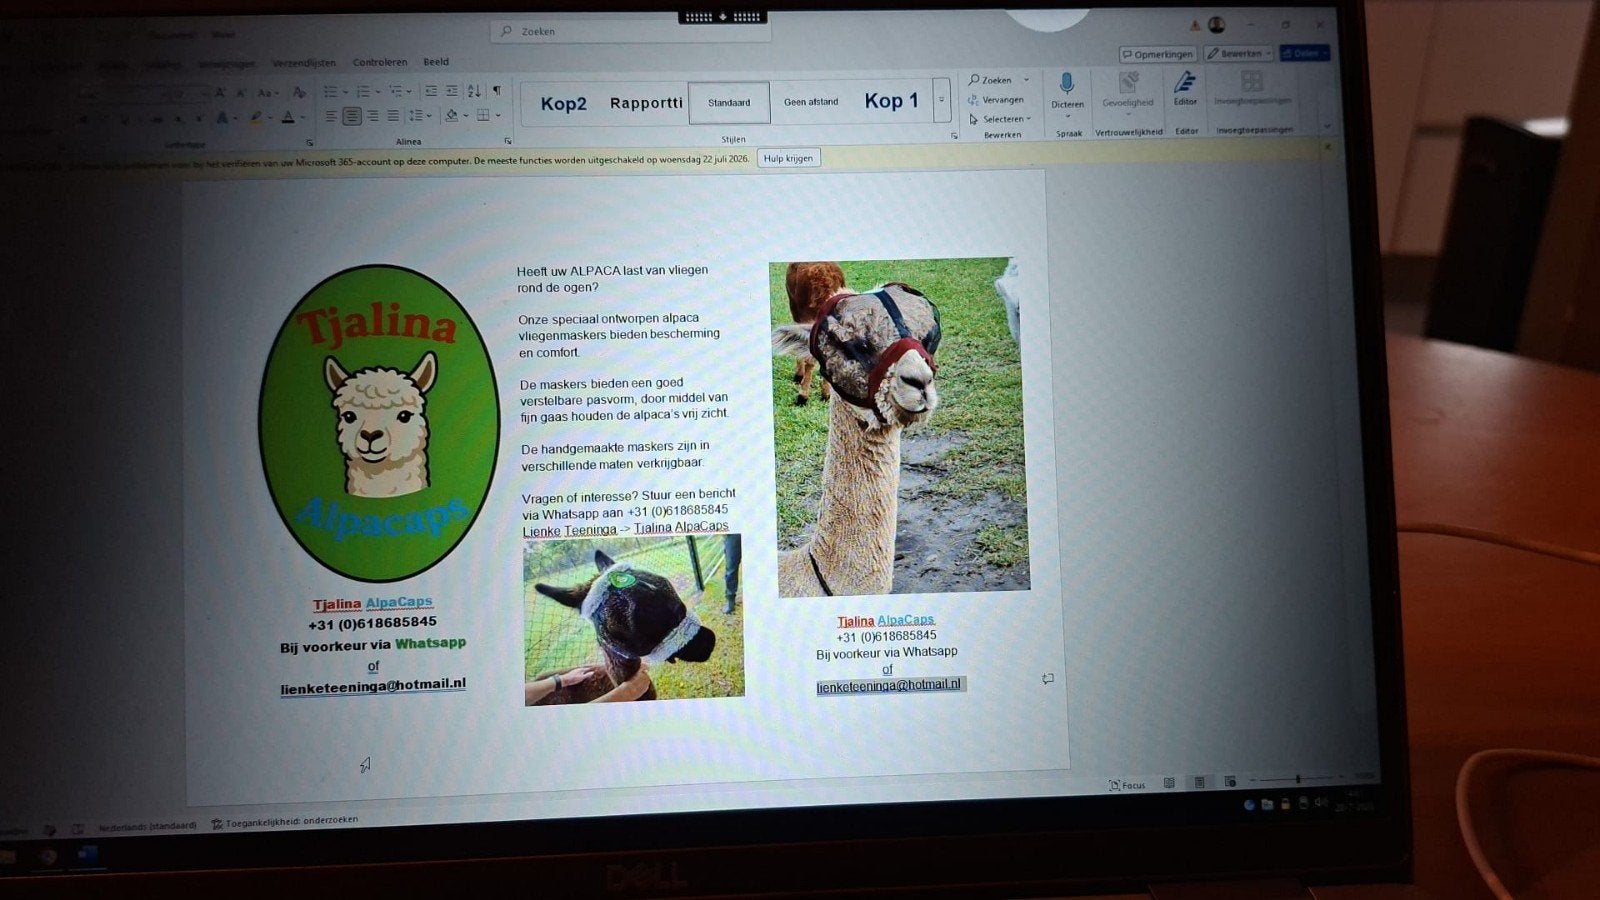This screenshot has height=900, width=1600.
Task: Click Toegankelijkheid: onderzoeken in status bar
Action: click(x=285, y=822)
